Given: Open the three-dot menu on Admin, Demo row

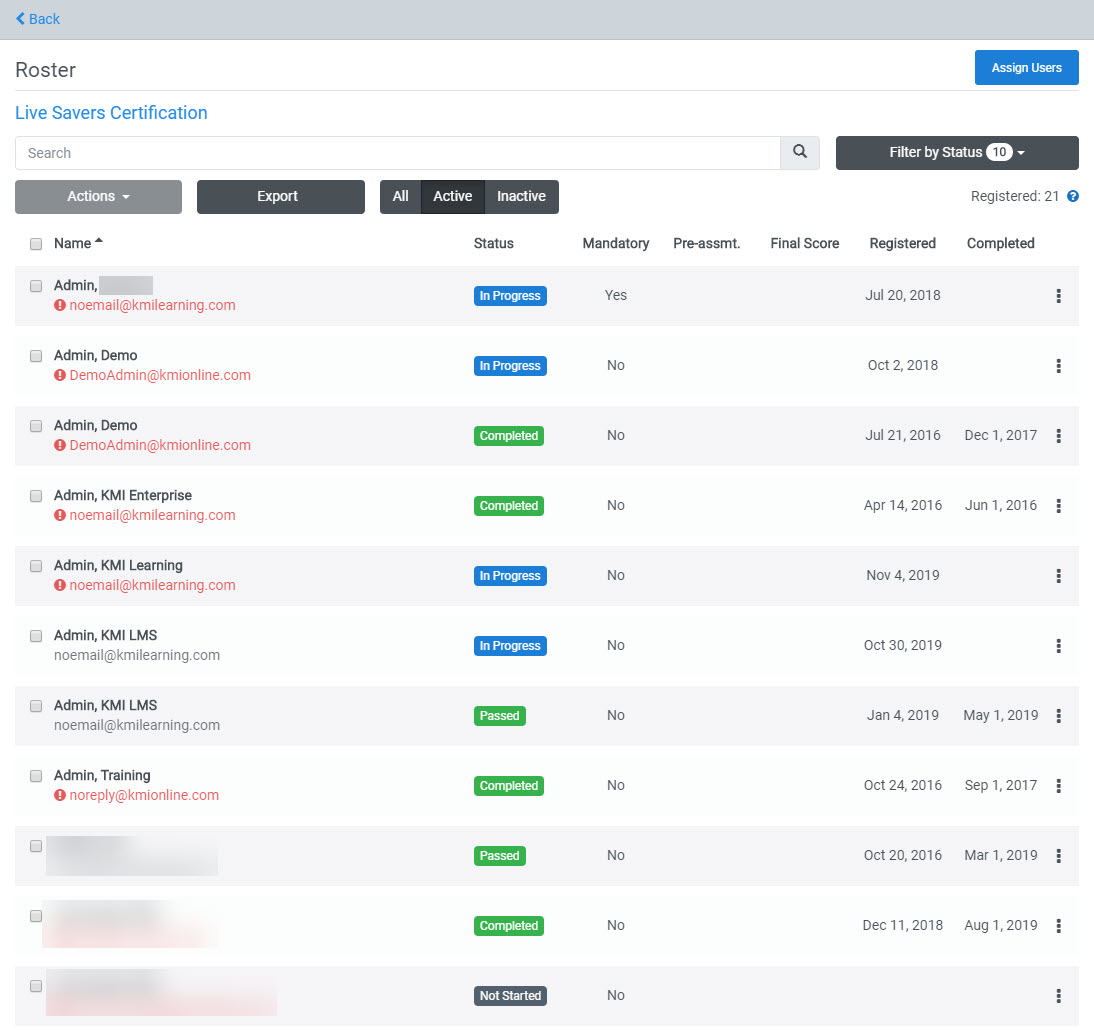Looking at the screenshot, I should pyautogui.click(x=1058, y=366).
